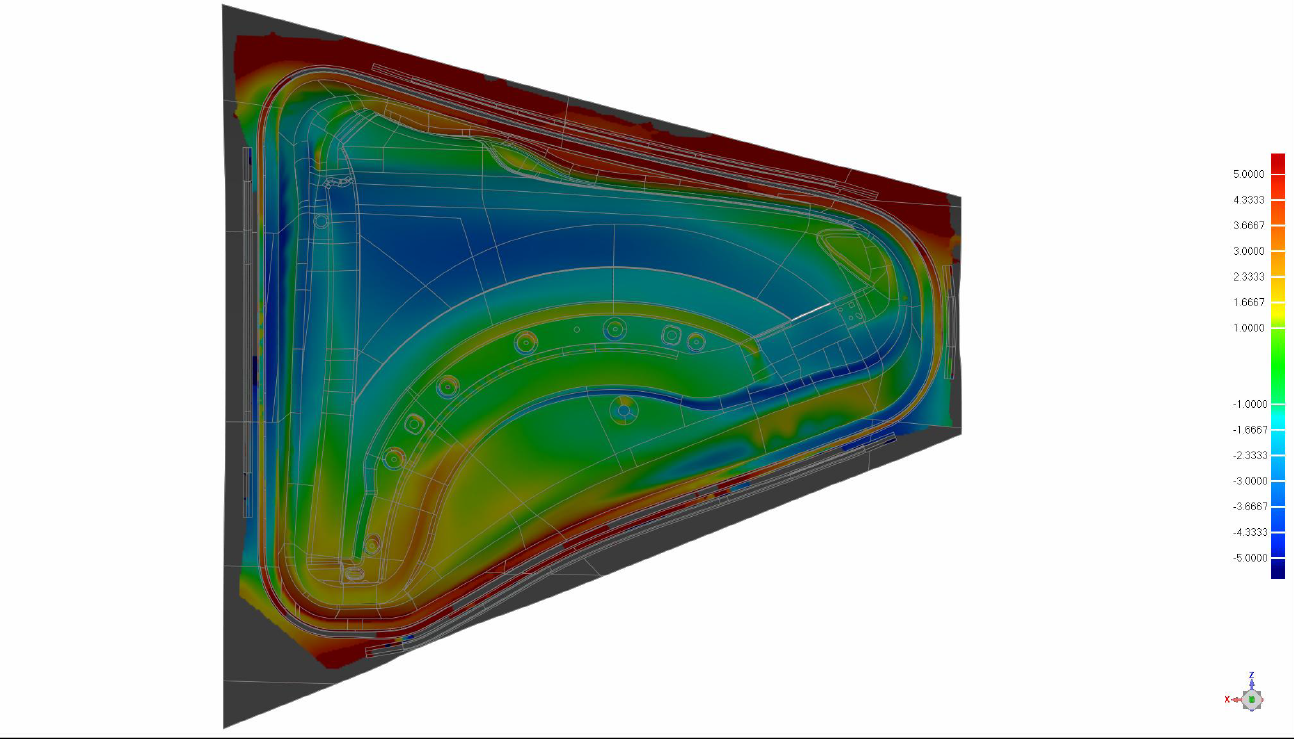This screenshot has width=1294, height=739.
Task: Click the -4.3333 legend scale label
Action: coord(1248,532)
